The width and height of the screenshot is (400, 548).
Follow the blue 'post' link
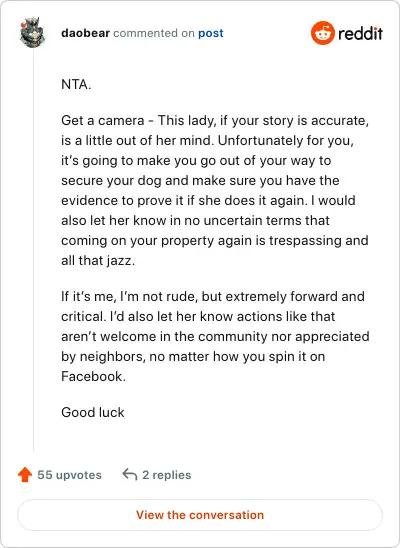click(x=211, y=34)
